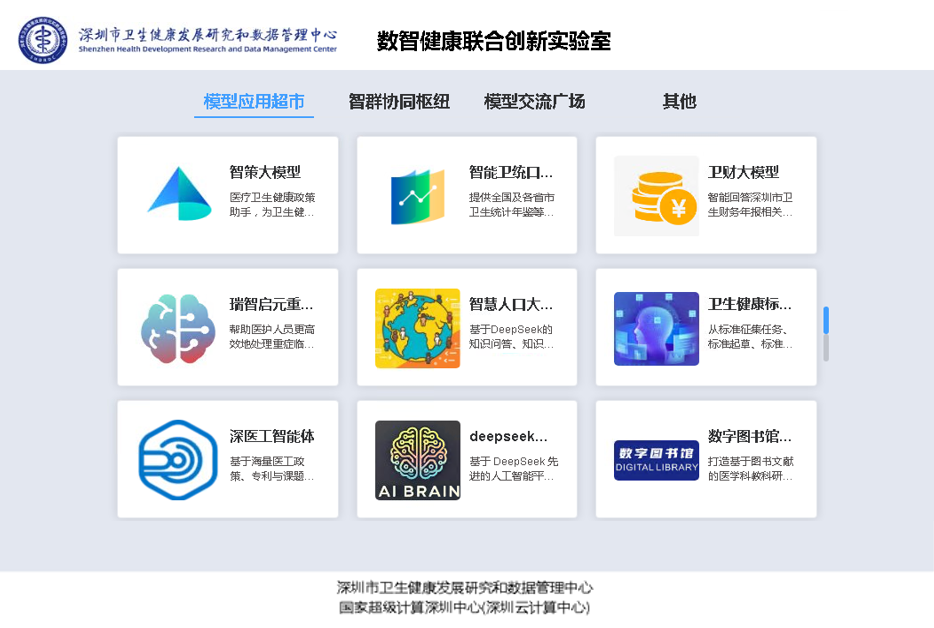Select the 其他 tab
This screenshot has height=628, width=934.
[x=679, y=100]
